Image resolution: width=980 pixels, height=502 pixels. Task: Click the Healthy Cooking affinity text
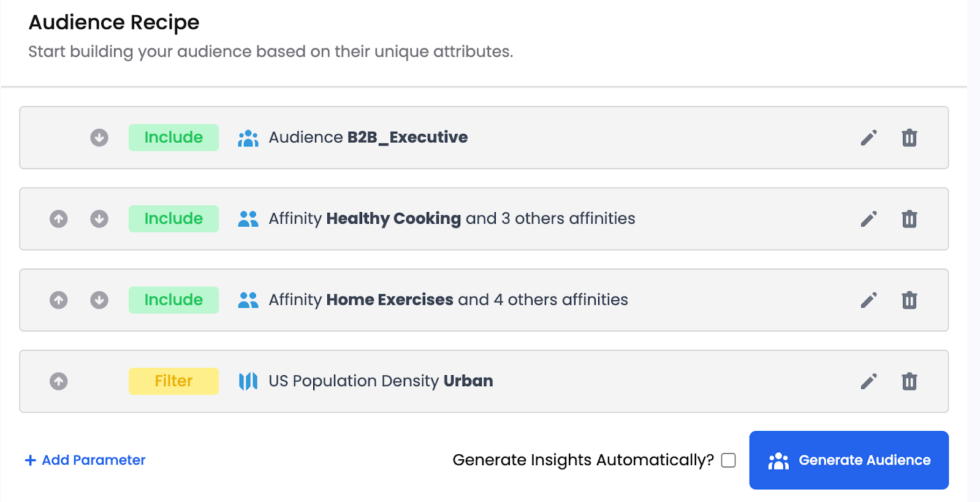pos(393,219)
